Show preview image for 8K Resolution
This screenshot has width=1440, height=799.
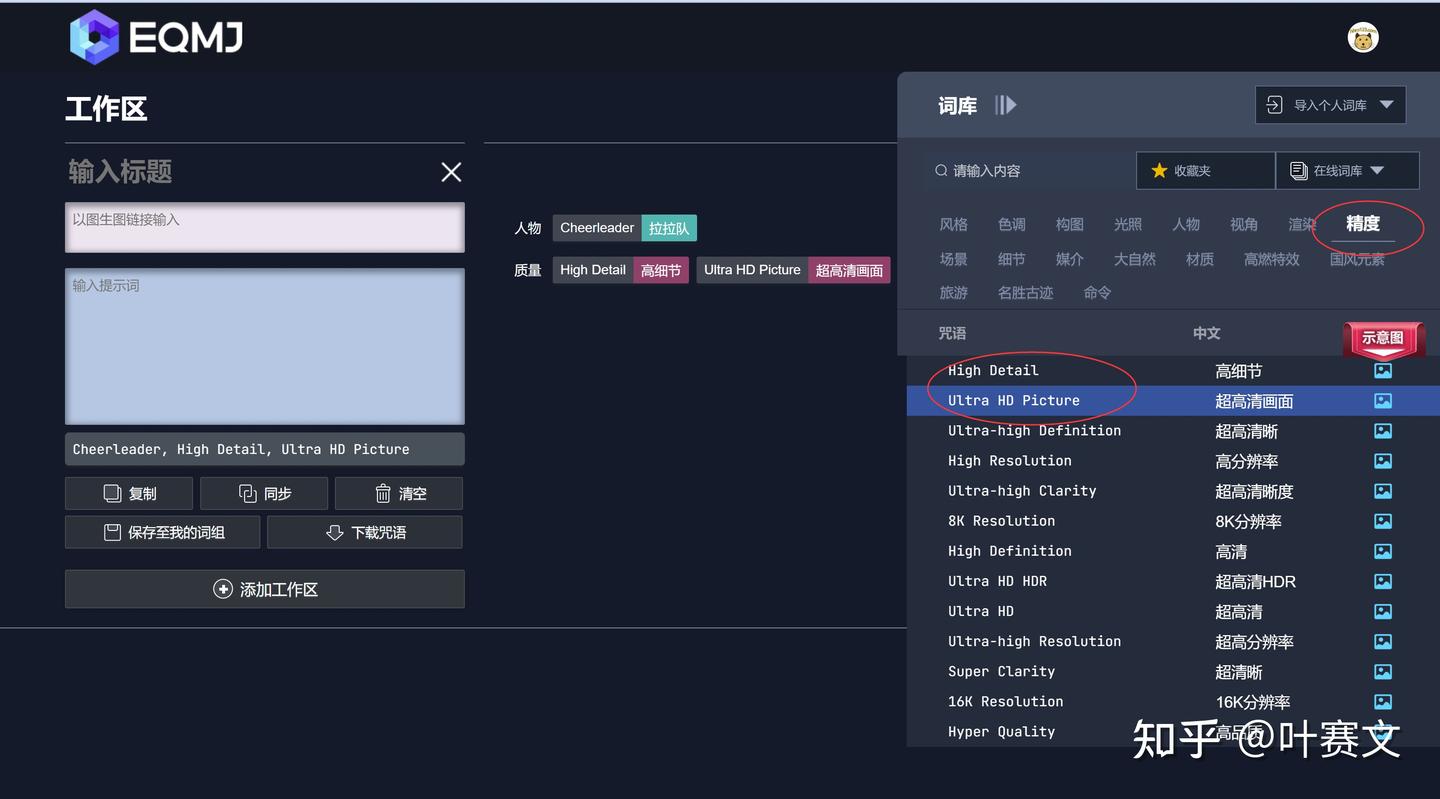[1383, 521]
